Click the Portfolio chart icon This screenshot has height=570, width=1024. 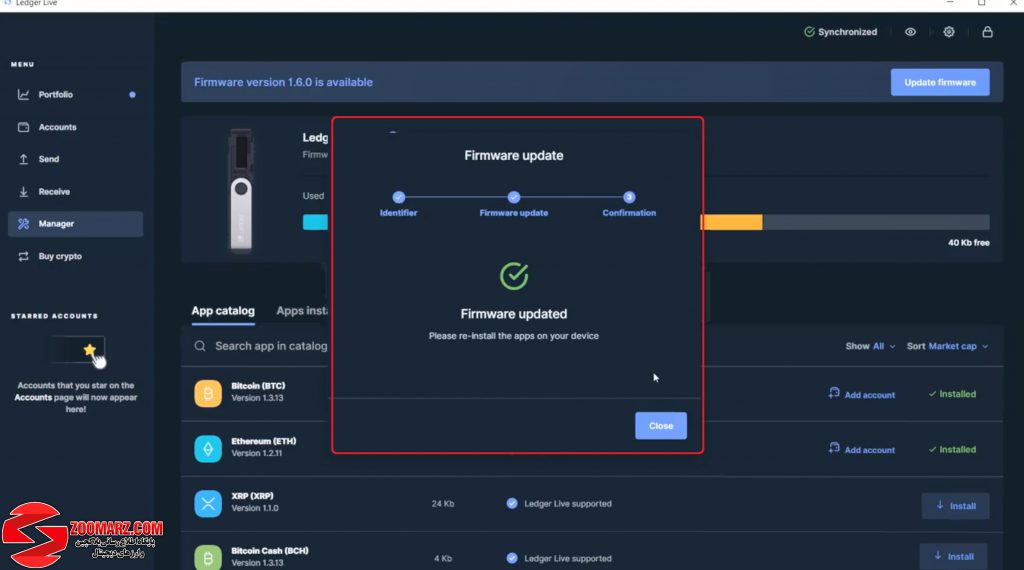click(24, 95)
